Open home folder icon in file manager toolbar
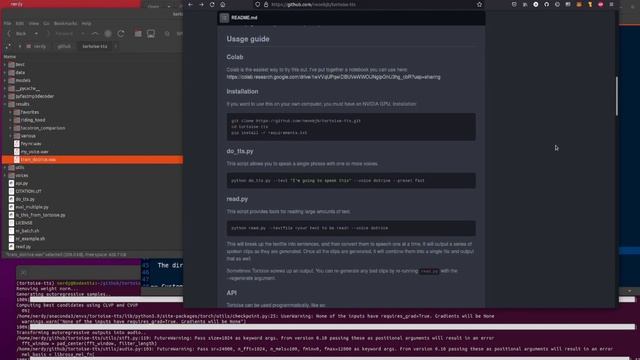 (138, 34)
